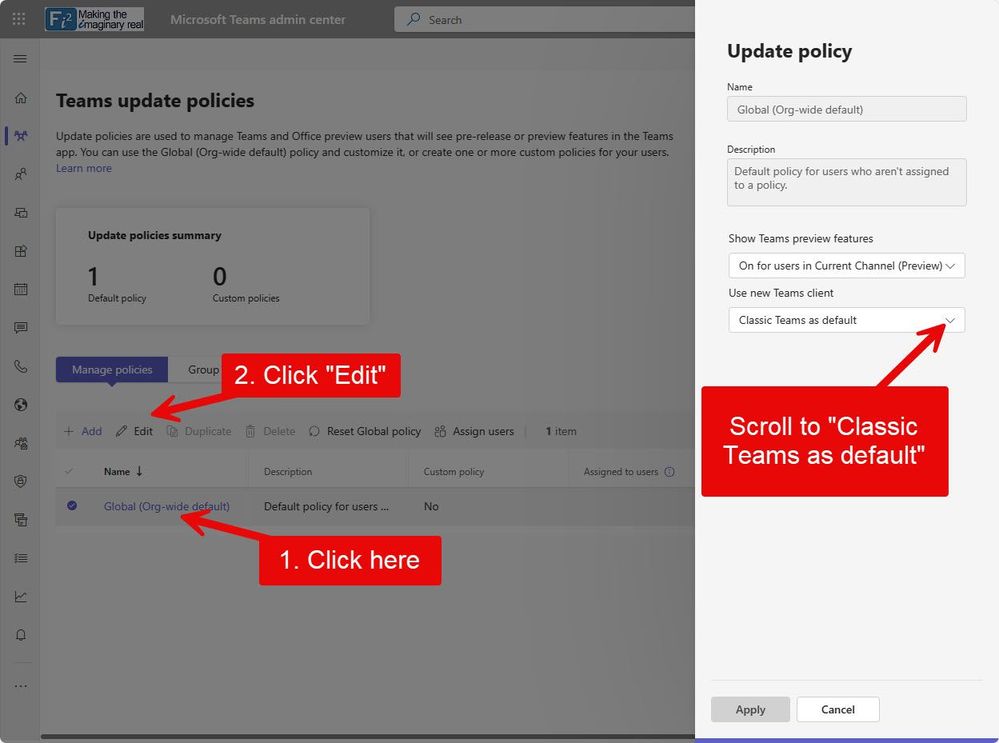999x743 pixels.
Task: Open the app launcher waffle icon
Action: coord(19,19)
